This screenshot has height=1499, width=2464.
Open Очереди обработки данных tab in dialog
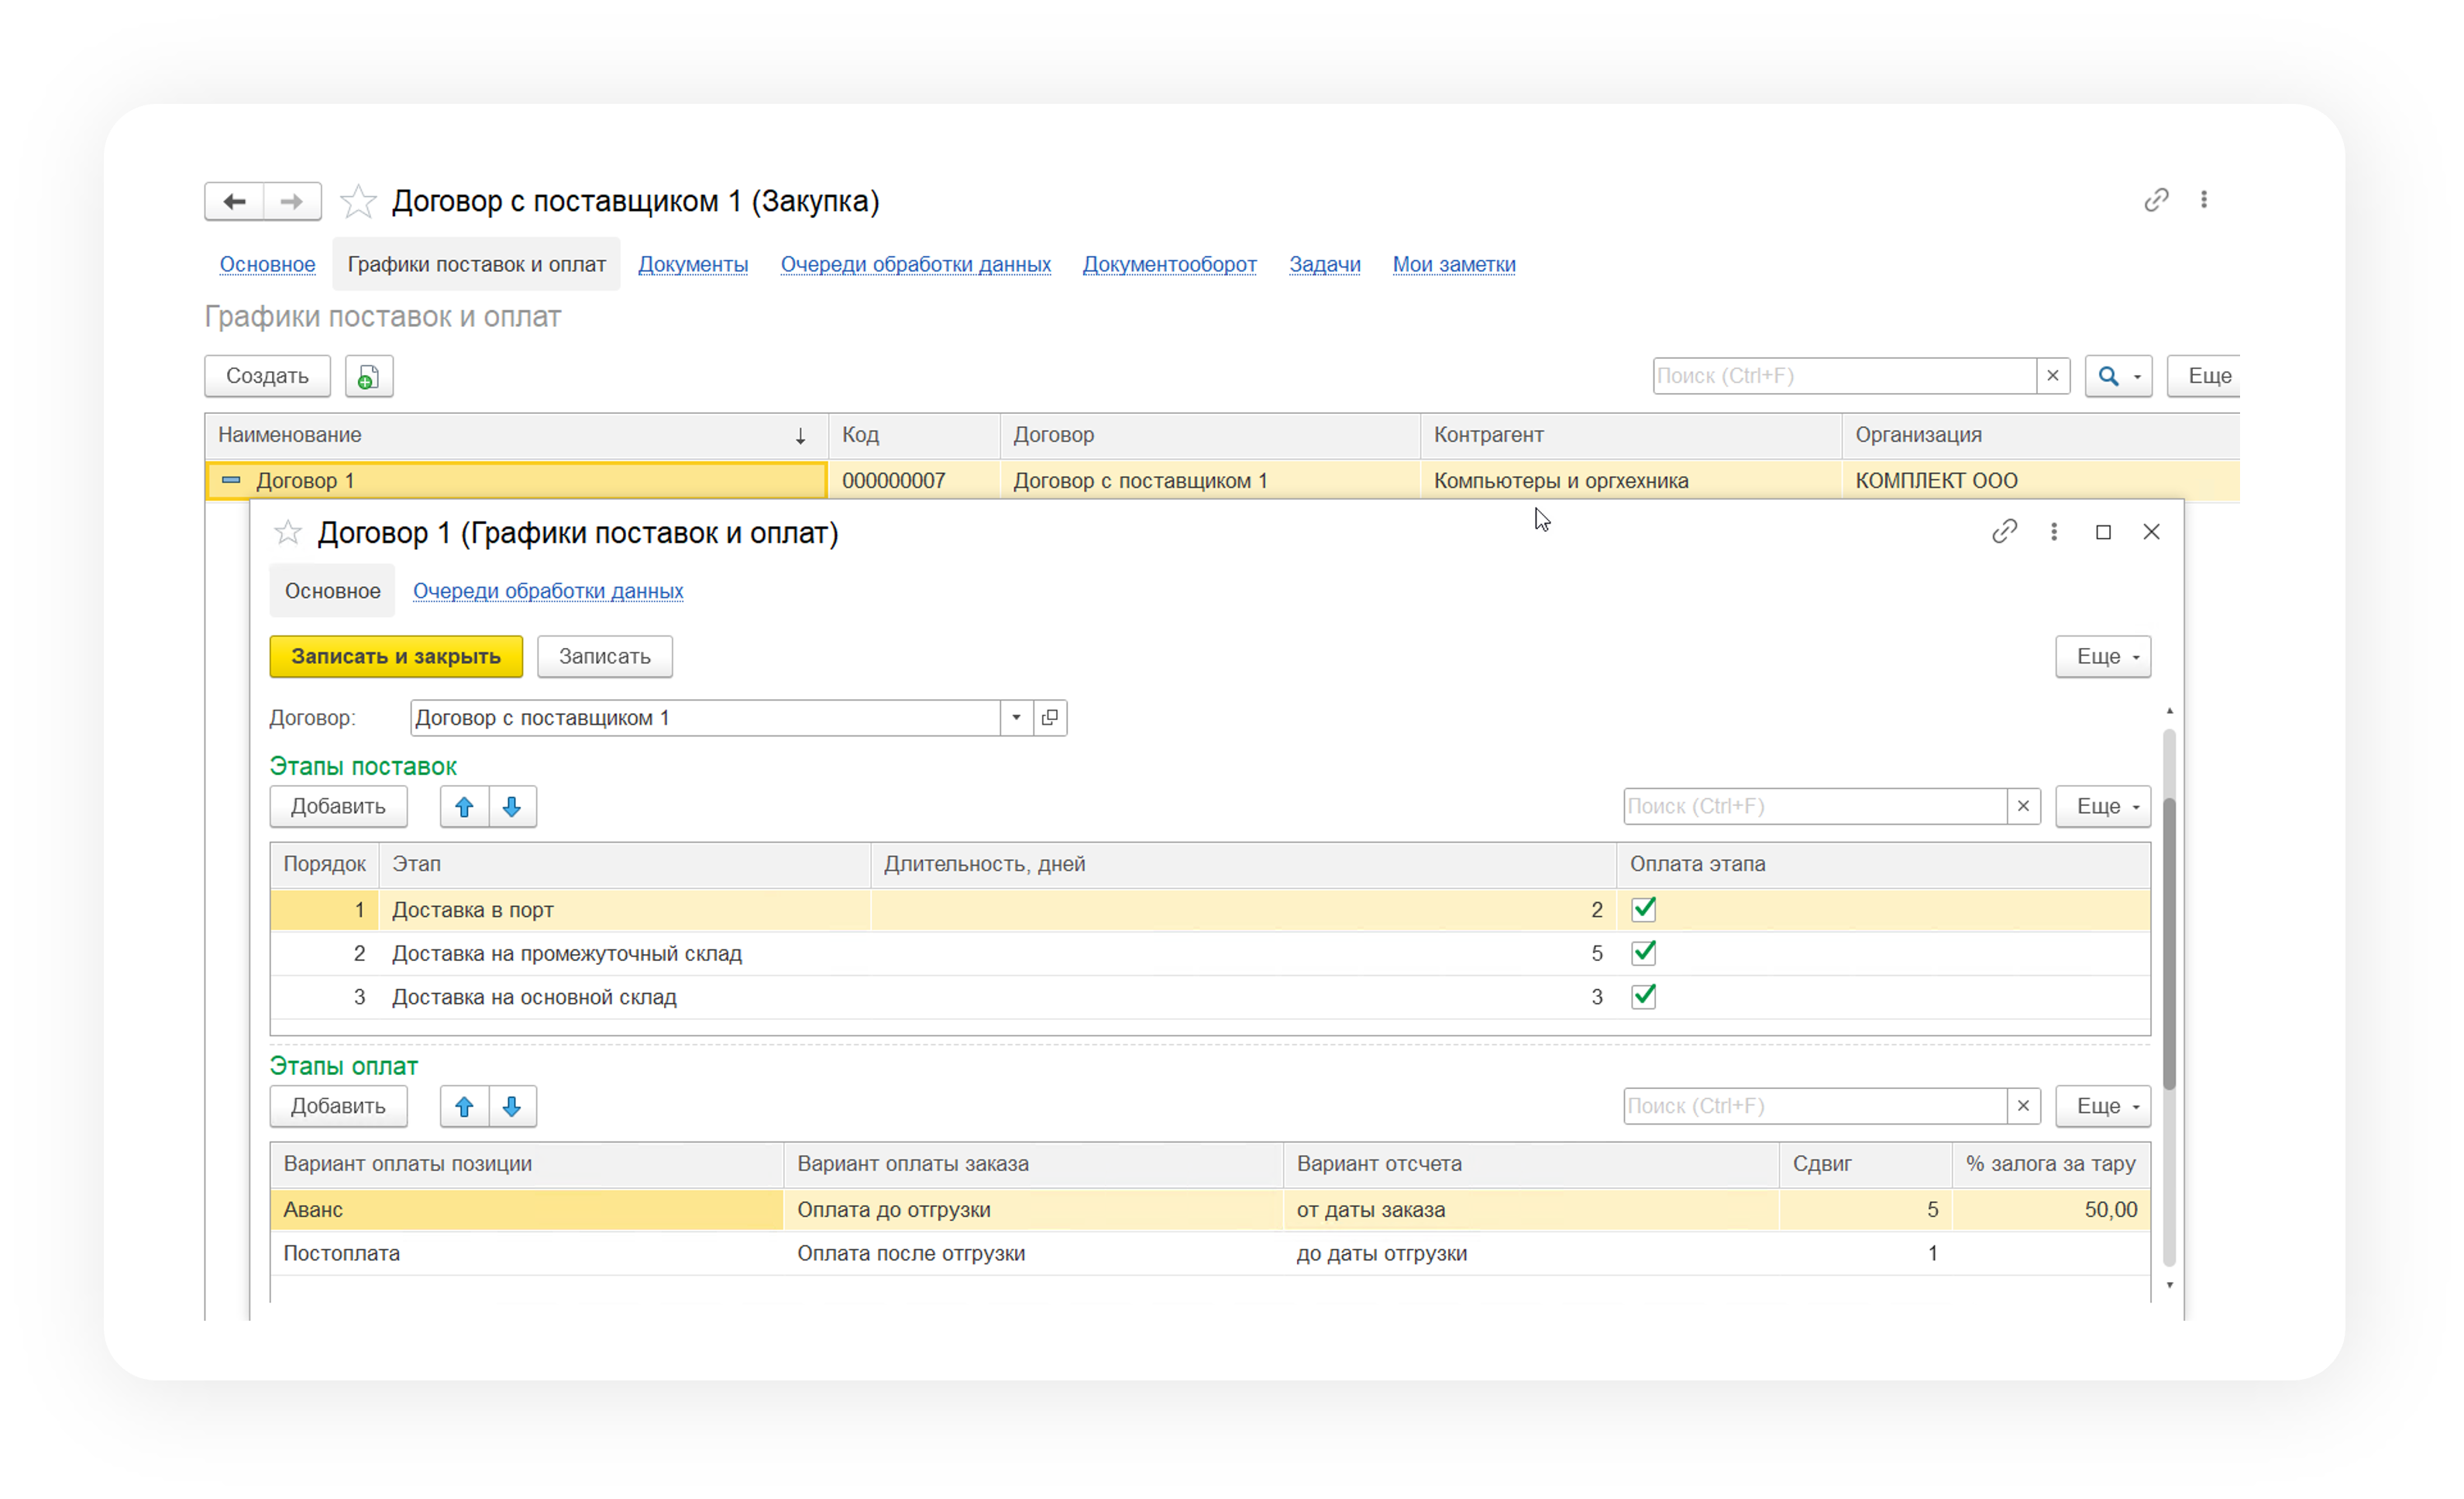coord(548,591)
